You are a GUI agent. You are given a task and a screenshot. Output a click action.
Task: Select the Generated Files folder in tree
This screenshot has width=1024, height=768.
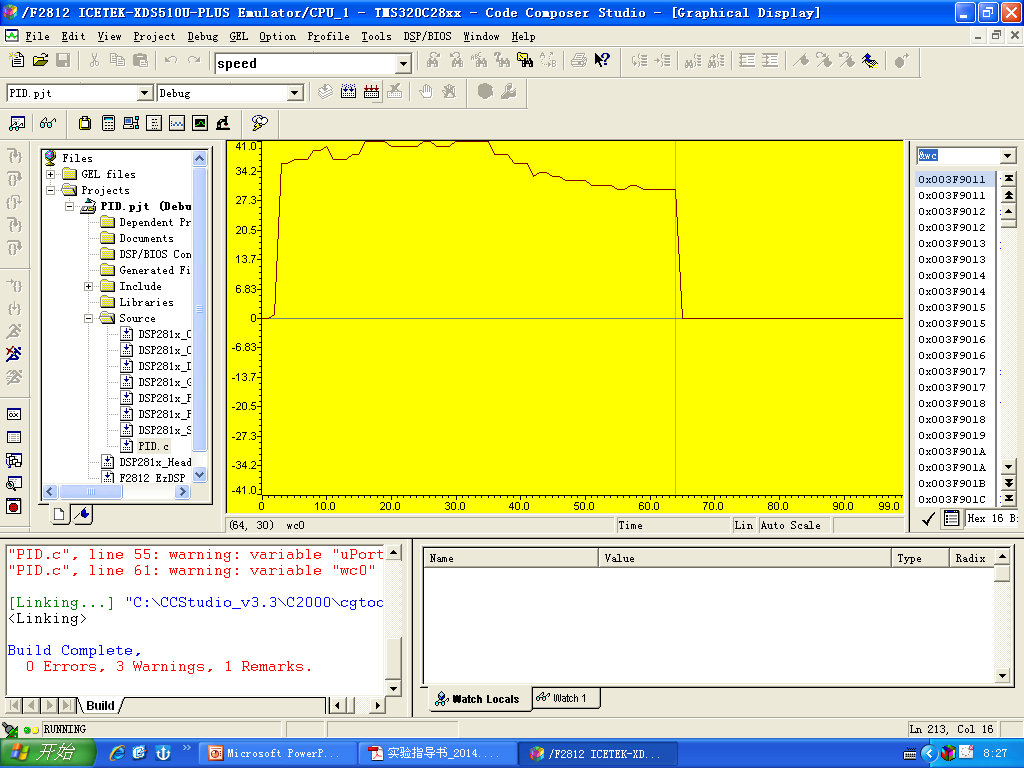tap(146, 270)
